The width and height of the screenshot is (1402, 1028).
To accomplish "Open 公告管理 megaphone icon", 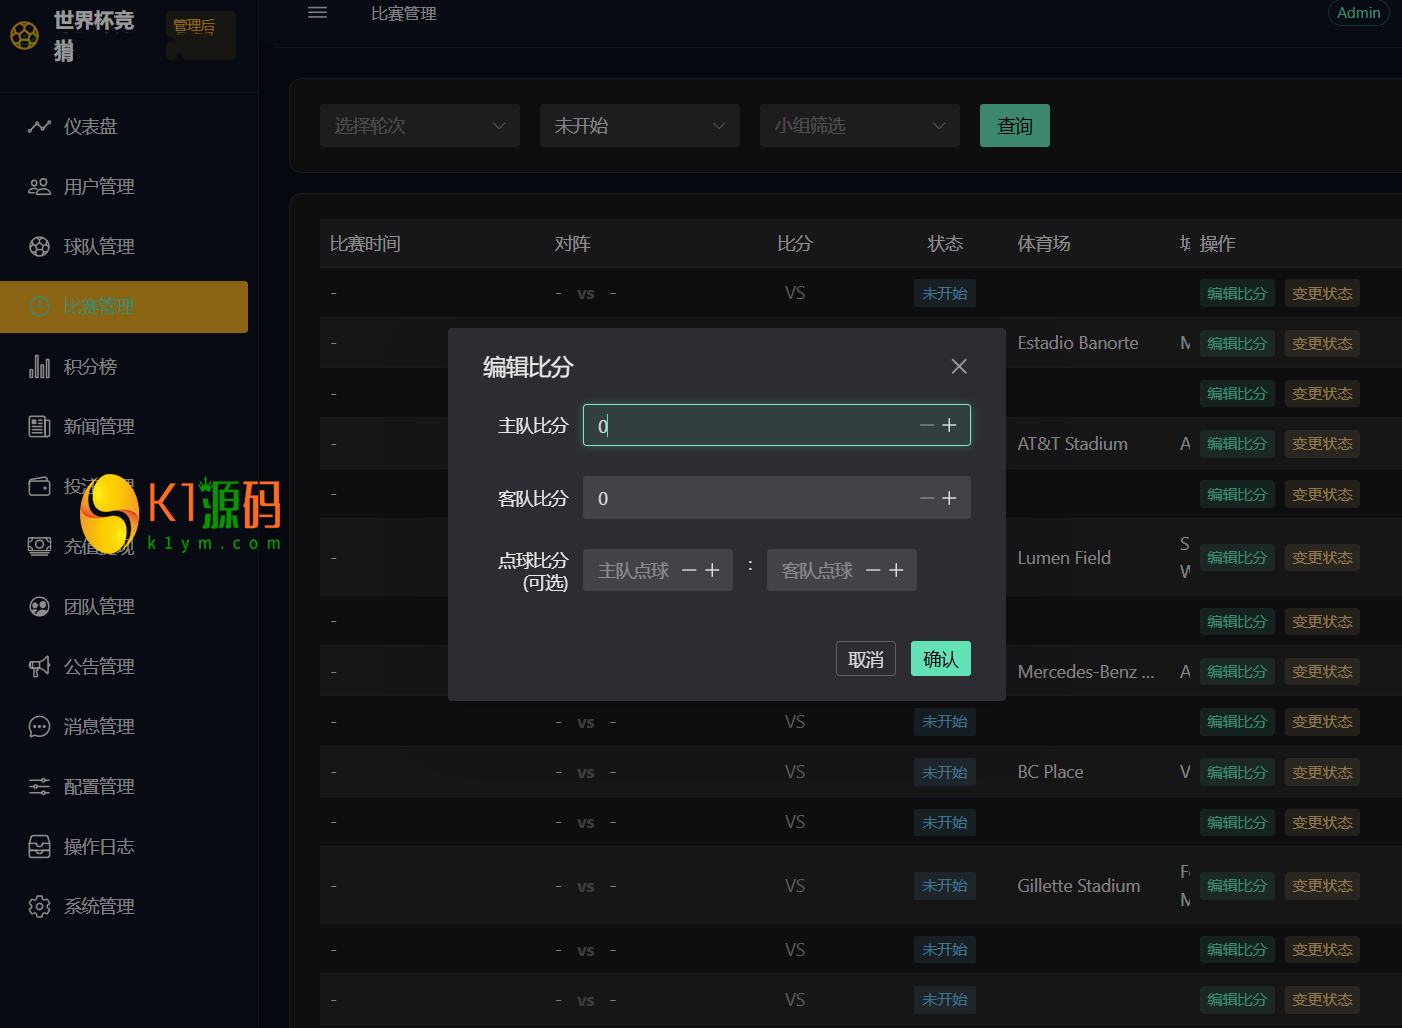I will pos(39,666).
